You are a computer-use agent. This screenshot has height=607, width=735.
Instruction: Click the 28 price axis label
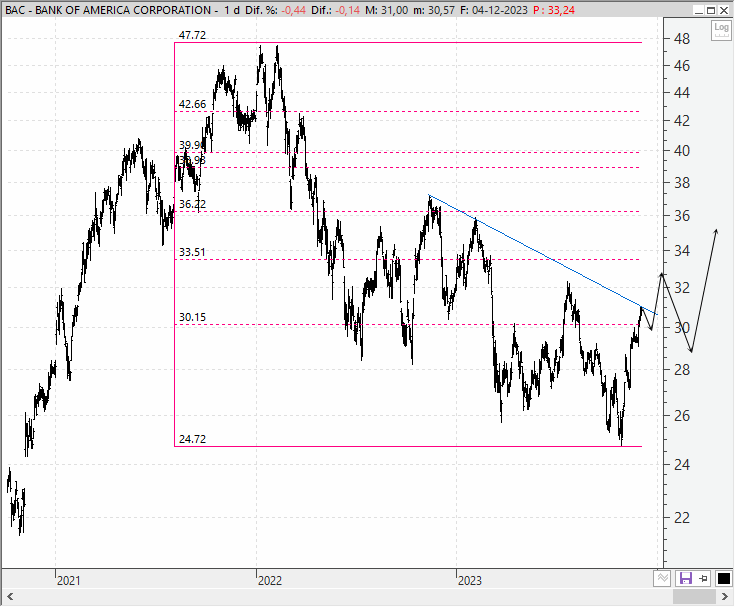682,370
